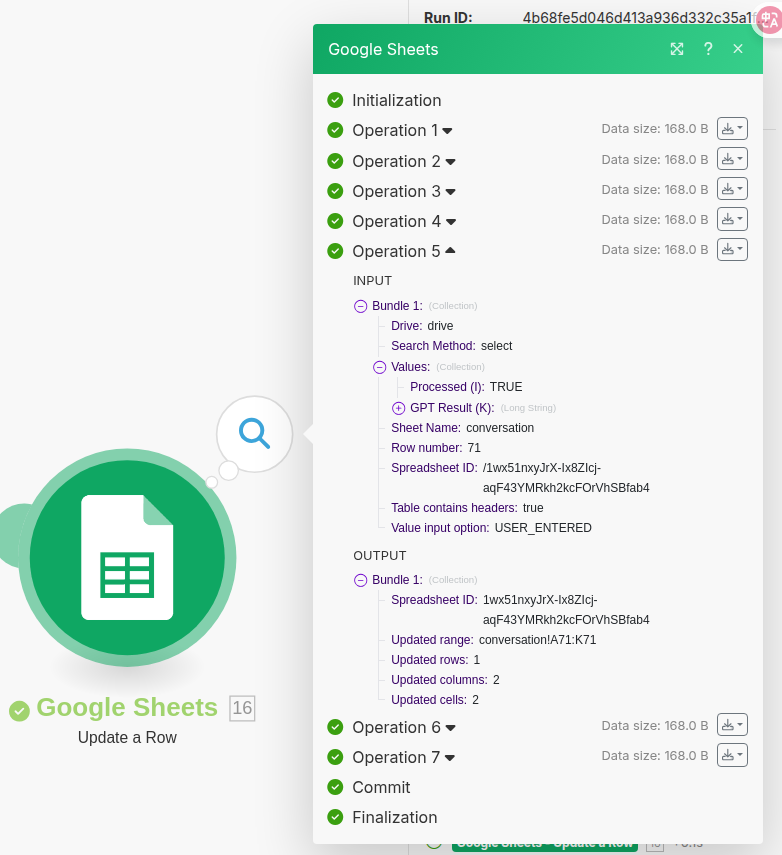Image resolution: width=782 pixels, height=855 pixels.
Task: Click the module success check beside Google Sheets label
Action: 20,711
